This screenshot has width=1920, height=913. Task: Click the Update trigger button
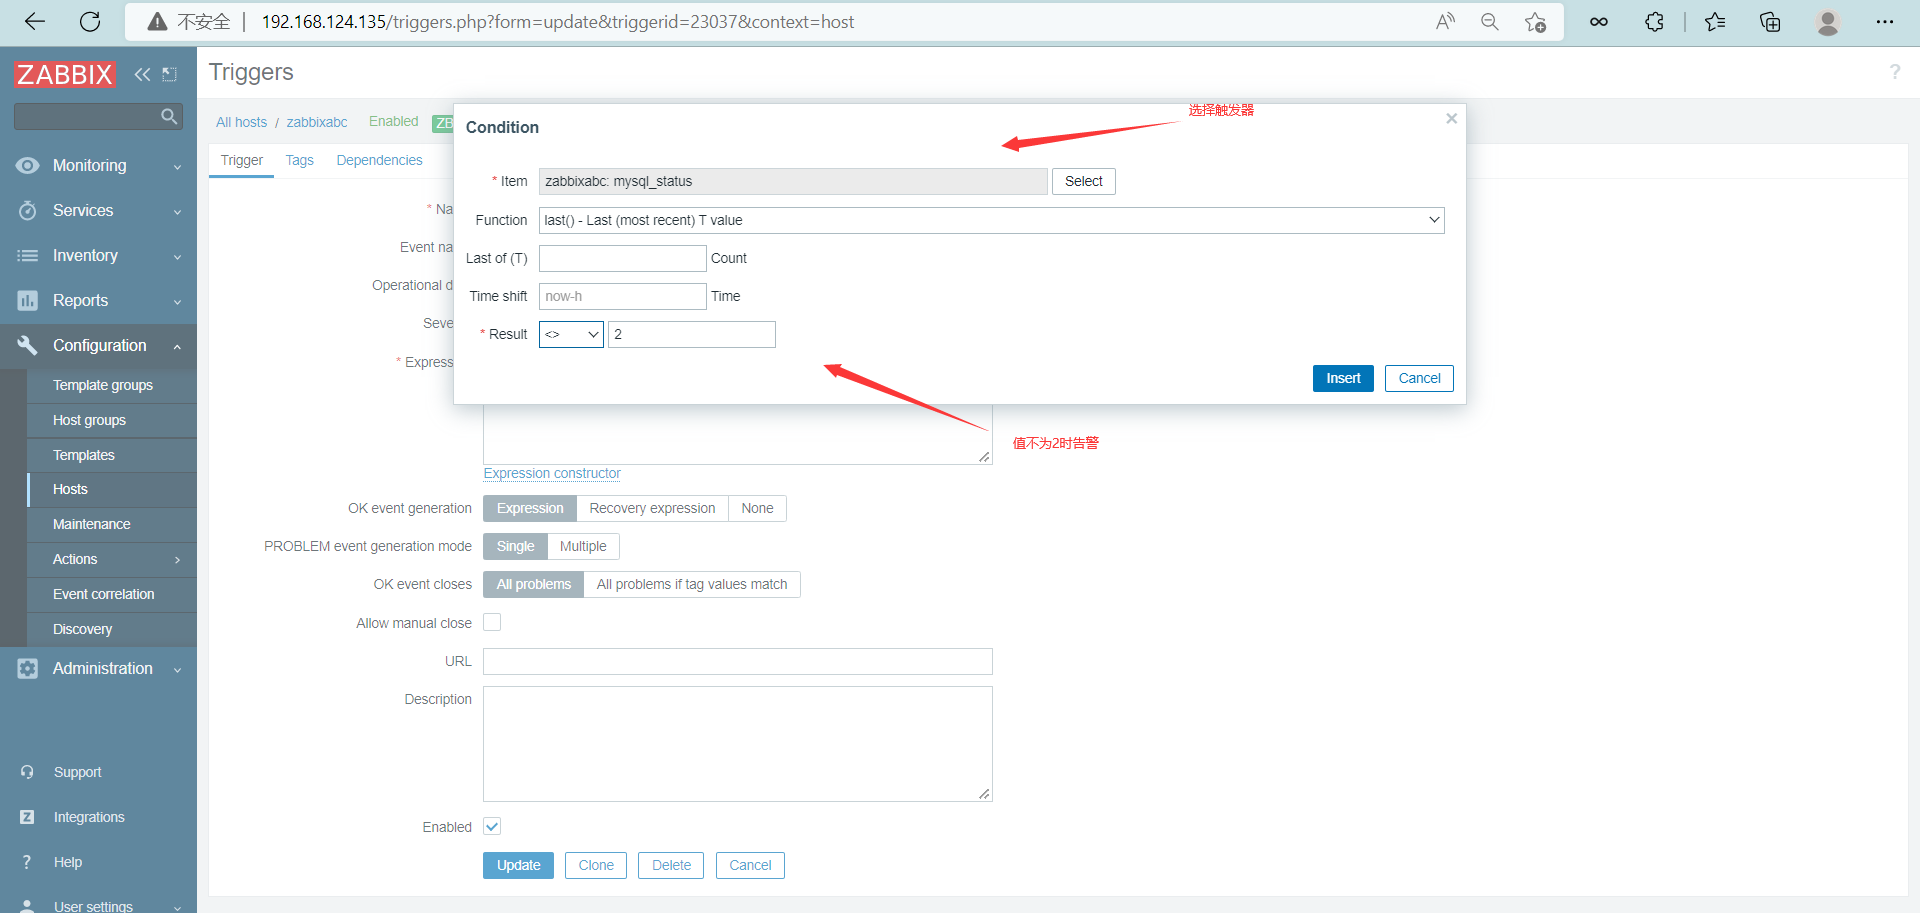518,866
